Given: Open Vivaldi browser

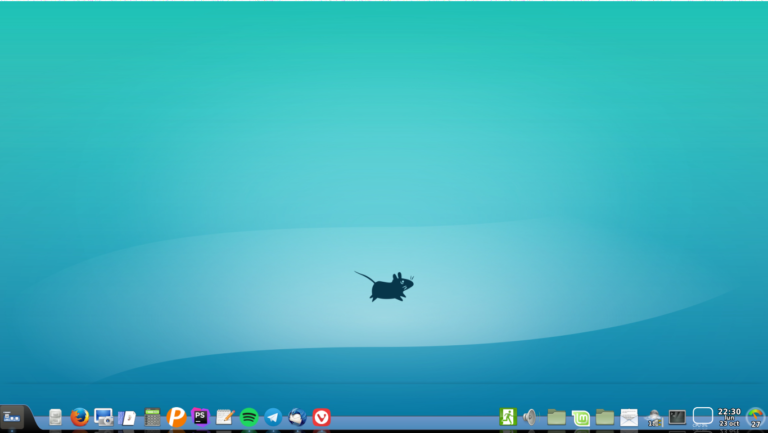Looking at the screenshot, I should (x=322, y=417).
